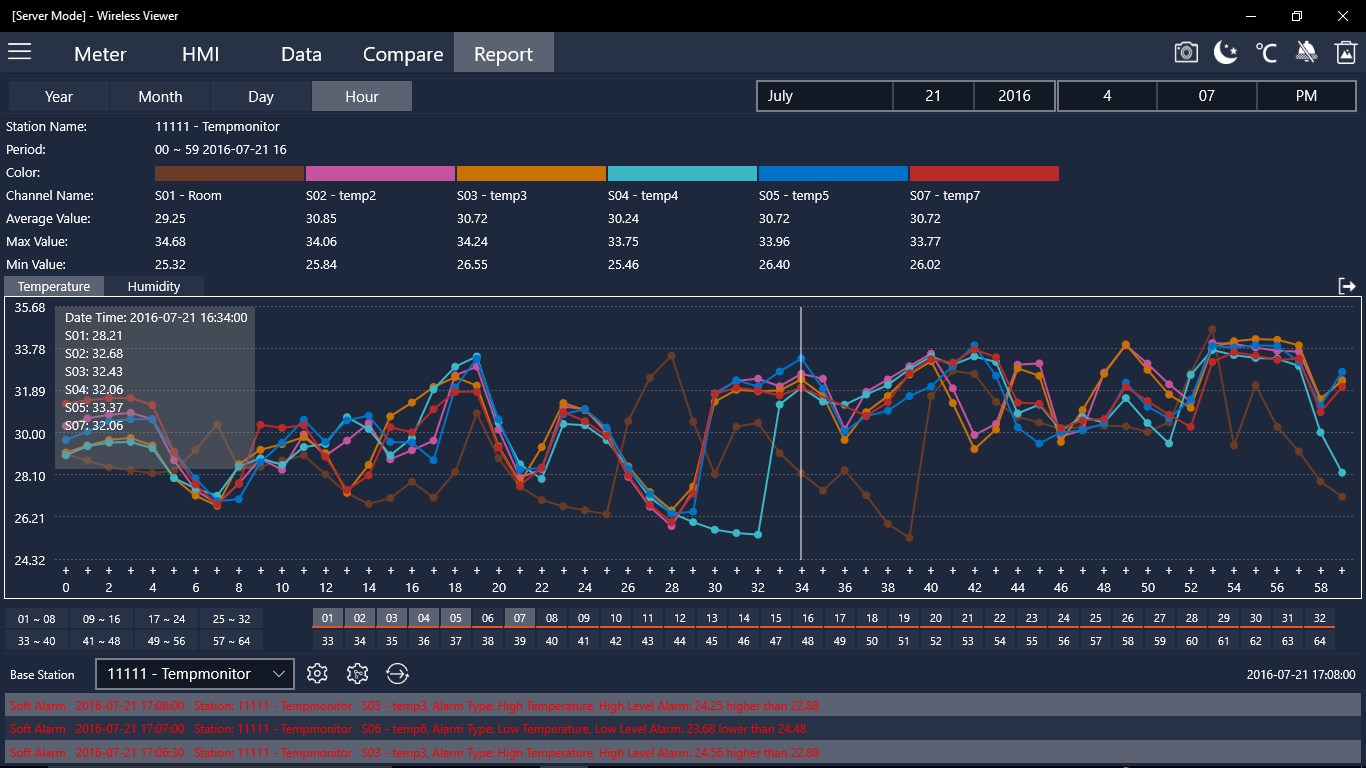Open base station settings gear
Image resolution: width=1366 pixels, height=768 pixels.
(317, 674)
